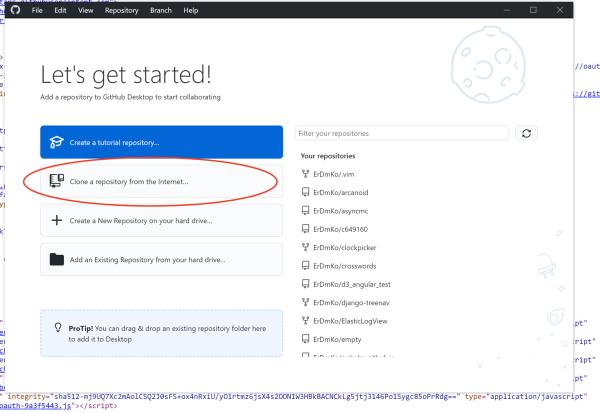
Task: Click the fork icon beside ErDmKo/clockpicker
Action: pos(305,247)
